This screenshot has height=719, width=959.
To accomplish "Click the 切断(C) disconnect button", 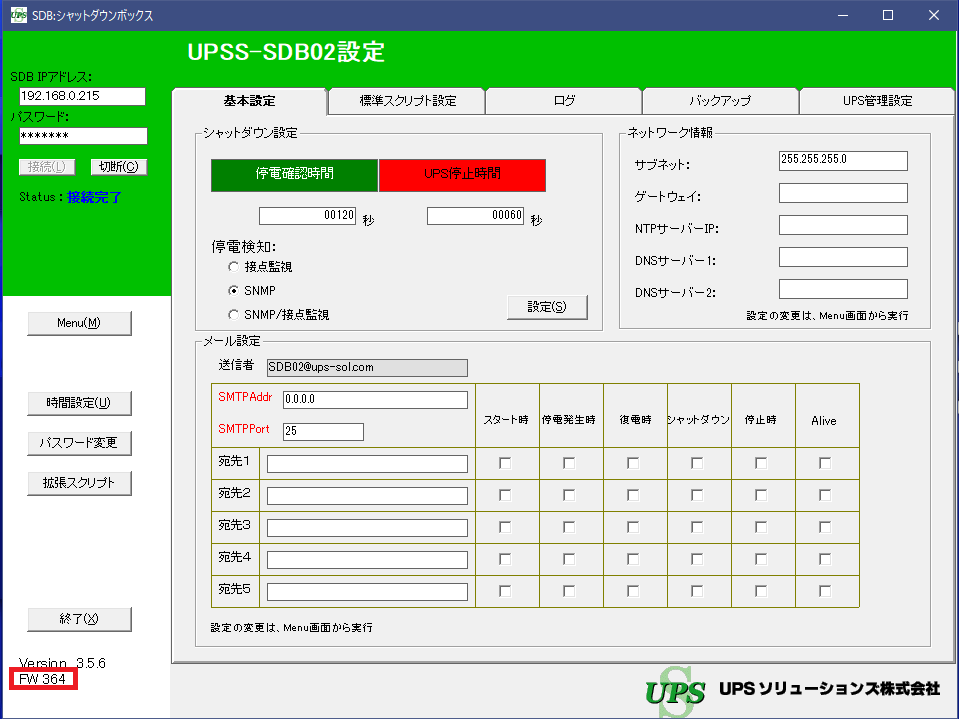I will coord(119,166).
